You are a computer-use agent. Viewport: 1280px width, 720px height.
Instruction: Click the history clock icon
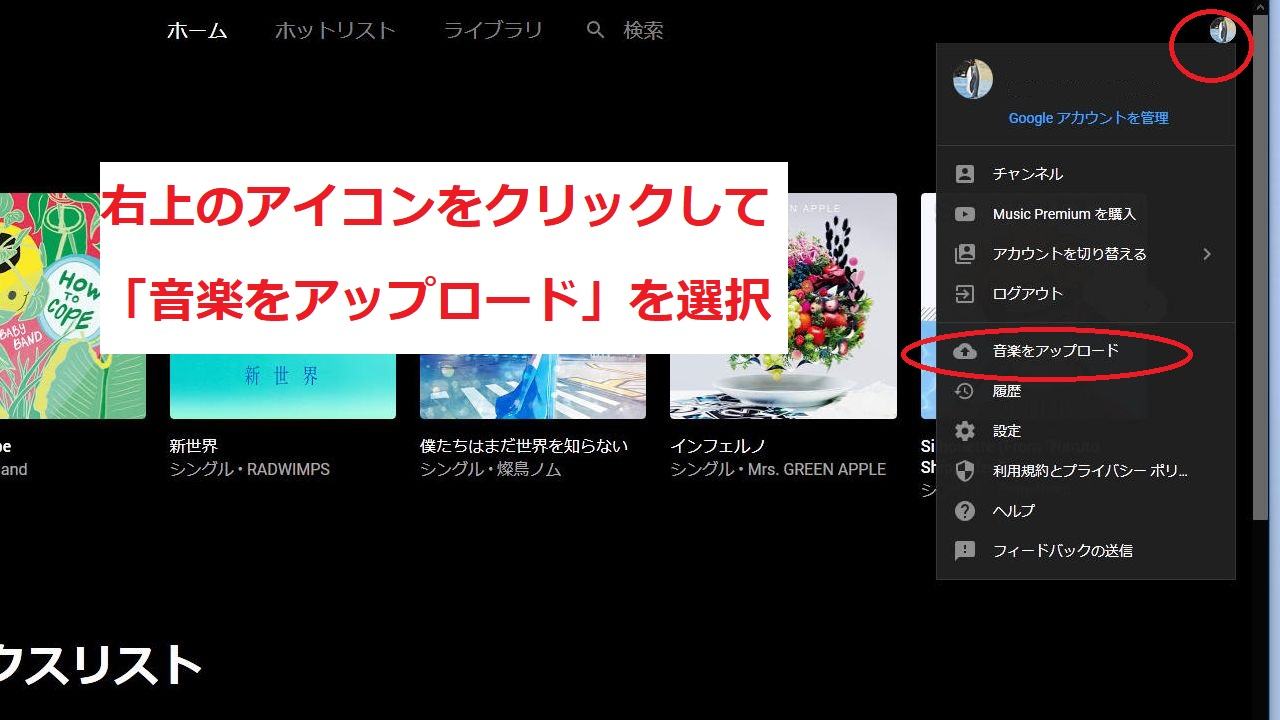coord(965,391)
